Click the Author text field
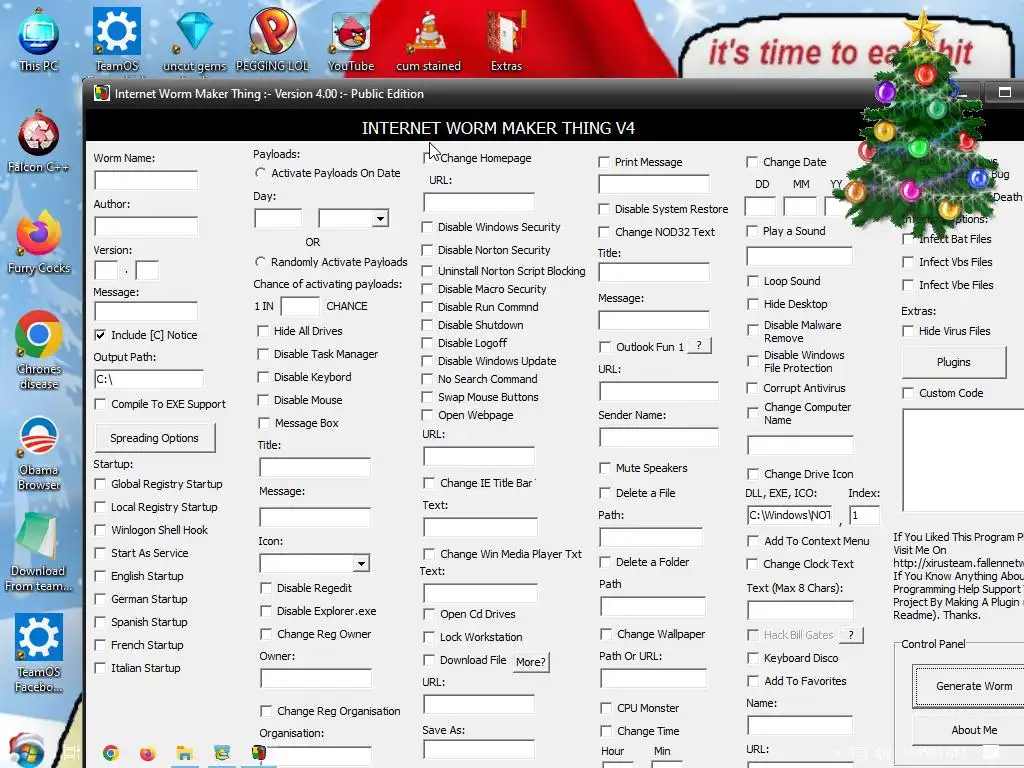 [x=146, y=226]
